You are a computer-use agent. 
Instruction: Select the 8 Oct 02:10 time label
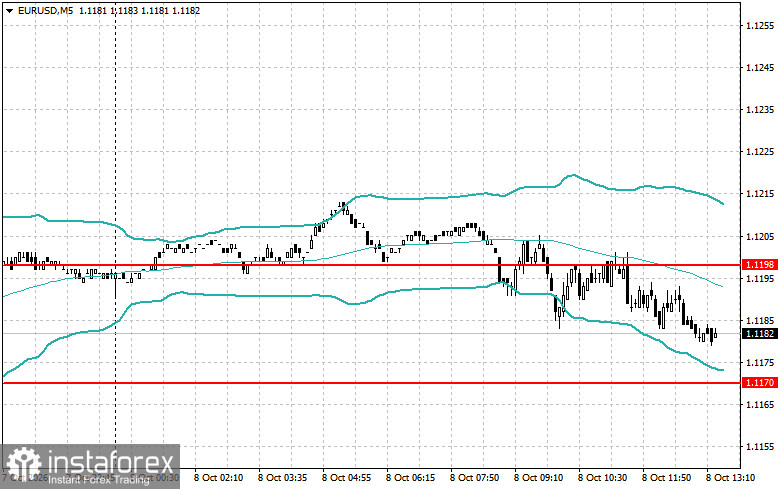click(x=219, y=478)
